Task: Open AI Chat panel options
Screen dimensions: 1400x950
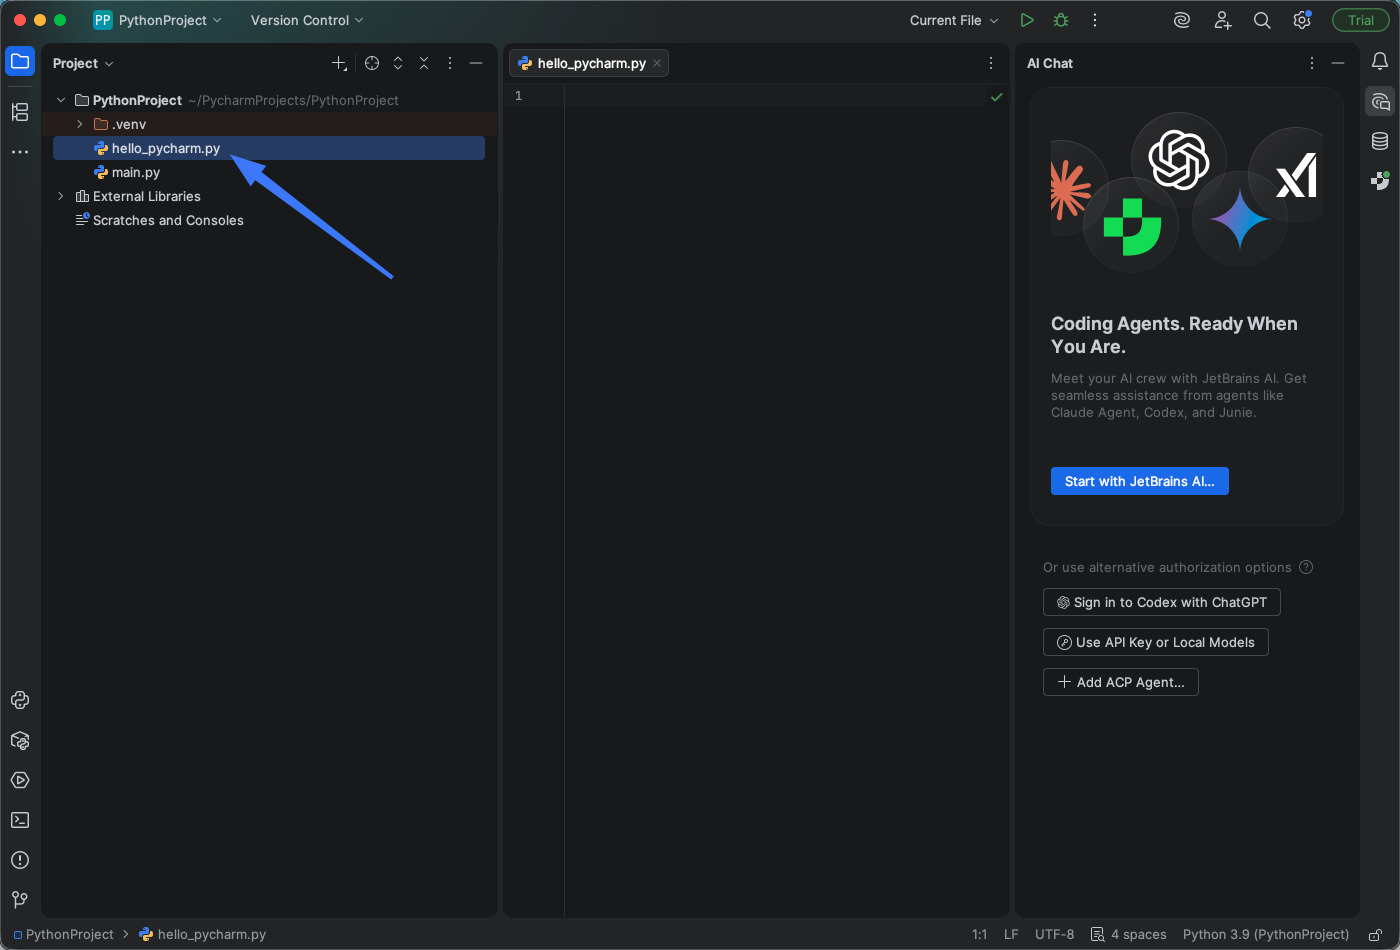Action: (1312, 63)
